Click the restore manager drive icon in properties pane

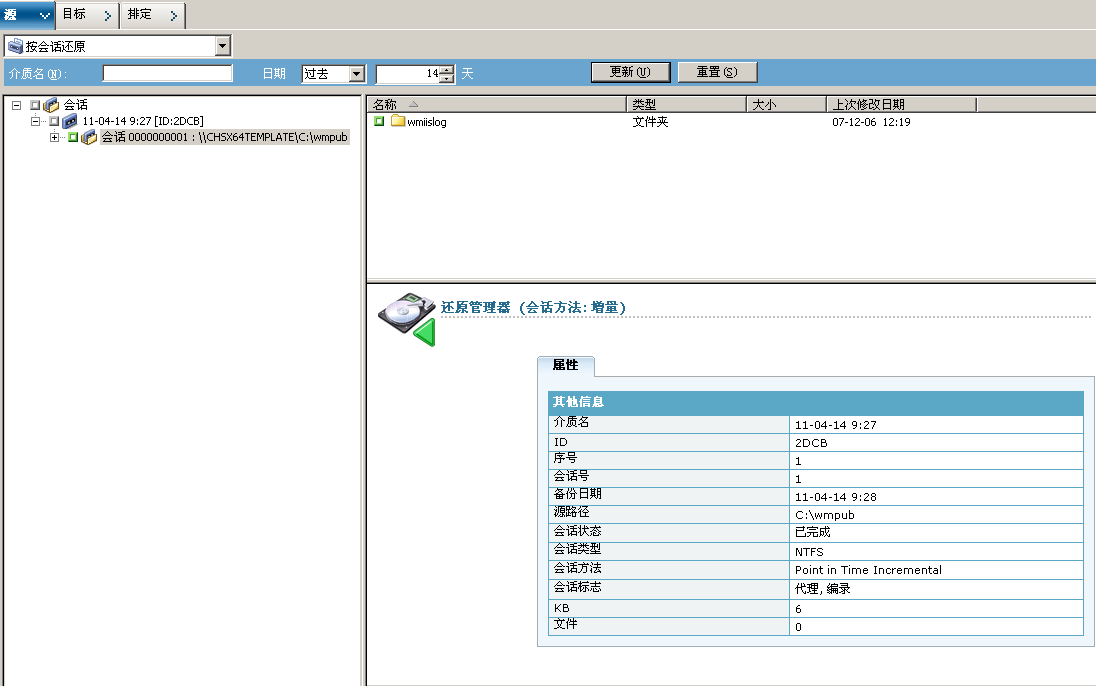coord(405,312)
